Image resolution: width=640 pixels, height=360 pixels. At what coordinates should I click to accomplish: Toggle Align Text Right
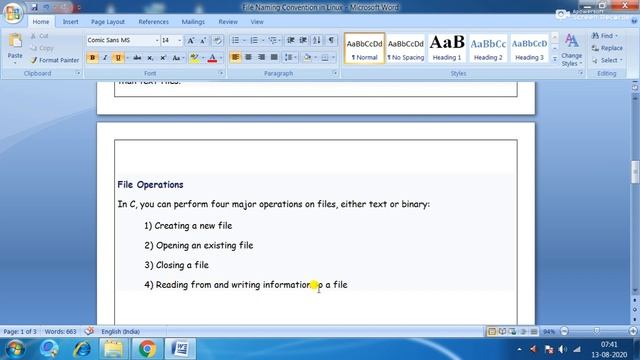coord(261,58)
